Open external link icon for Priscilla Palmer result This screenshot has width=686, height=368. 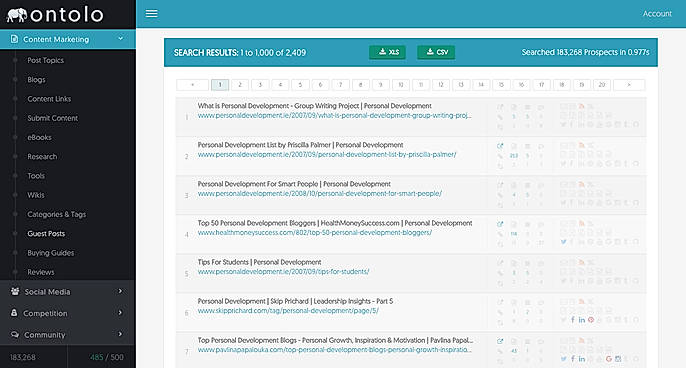tap(500, 146)
